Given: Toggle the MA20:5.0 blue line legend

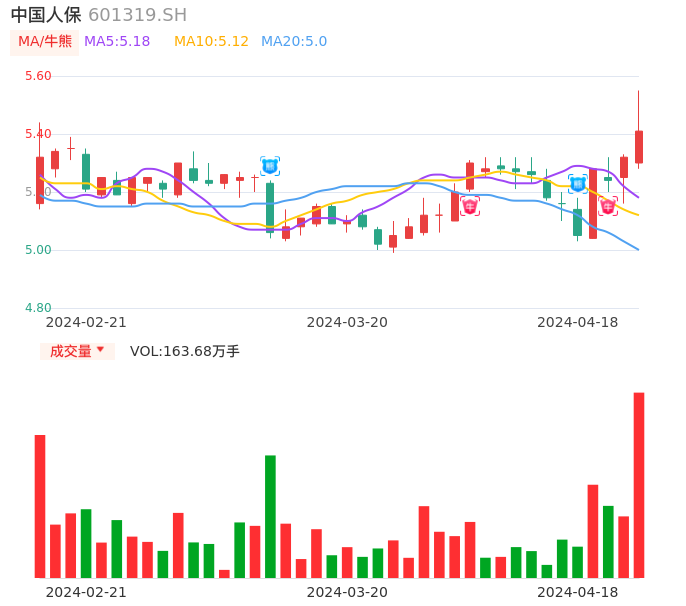Looking at the screenshot, I should [294, 42].
